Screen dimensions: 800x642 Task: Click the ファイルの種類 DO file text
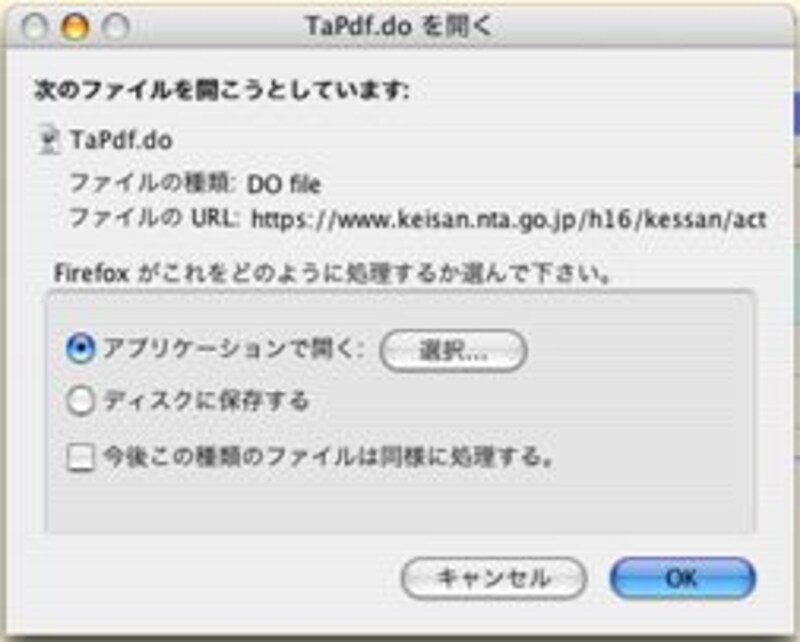[x=195, y=184]
